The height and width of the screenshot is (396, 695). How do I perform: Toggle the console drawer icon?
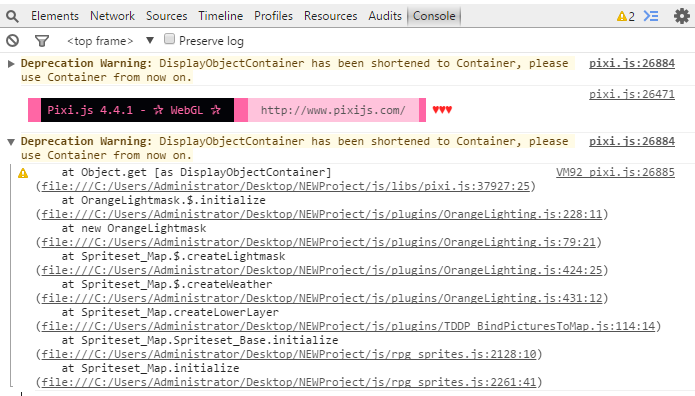click(651, 16)
